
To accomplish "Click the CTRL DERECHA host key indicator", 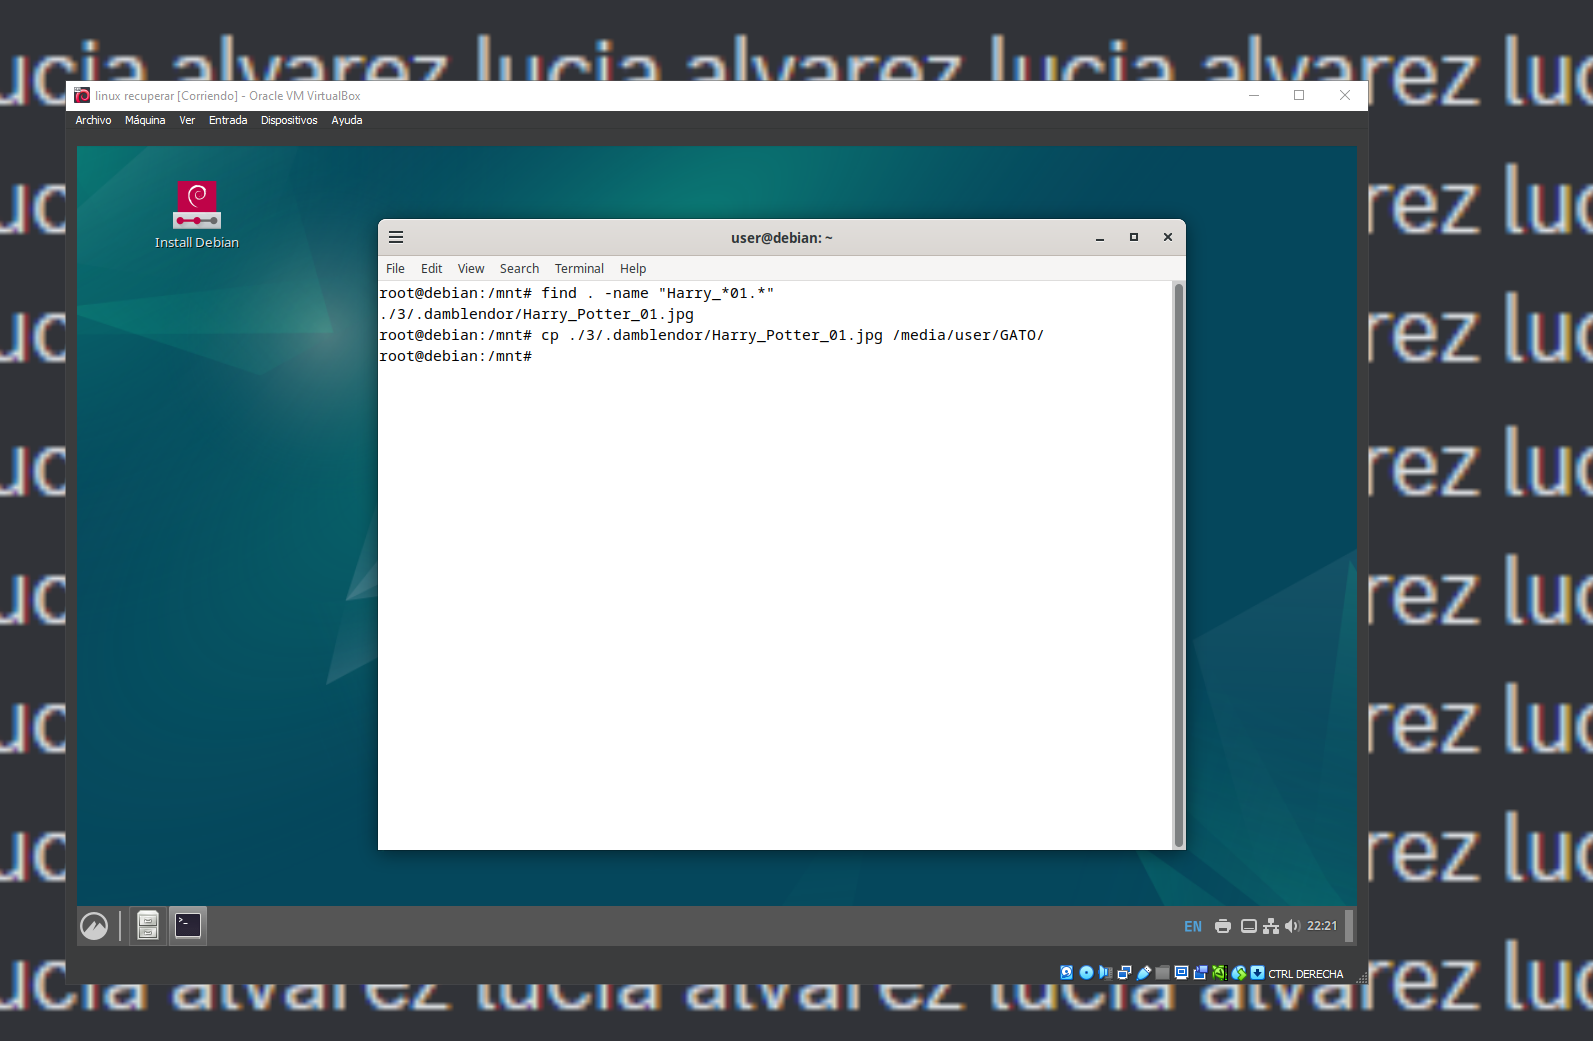I will coord(1306,974).
